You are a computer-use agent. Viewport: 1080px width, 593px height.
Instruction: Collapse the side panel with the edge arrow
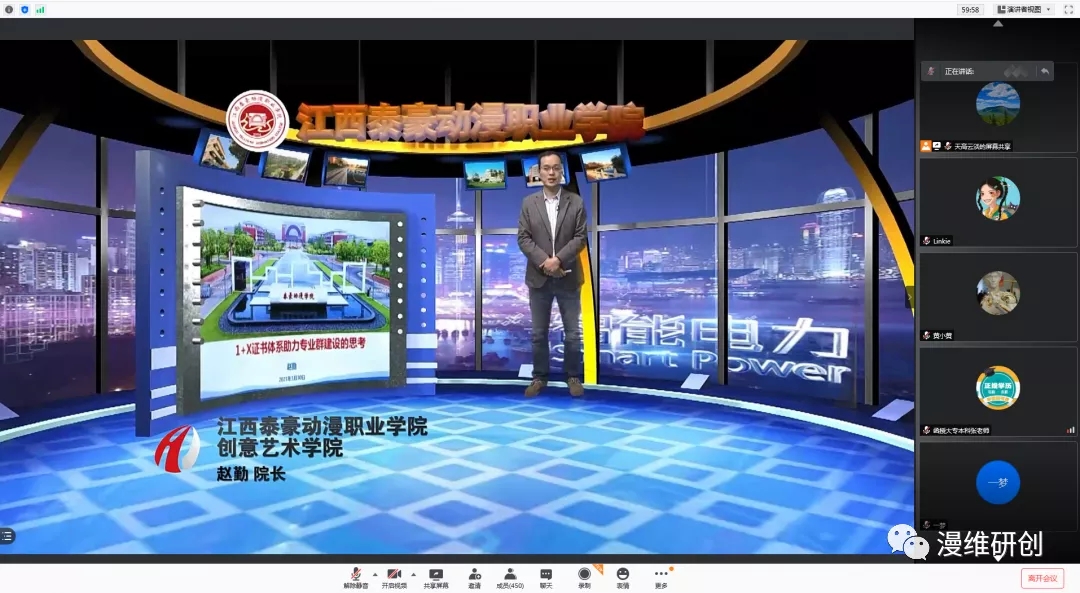[909, 298]
